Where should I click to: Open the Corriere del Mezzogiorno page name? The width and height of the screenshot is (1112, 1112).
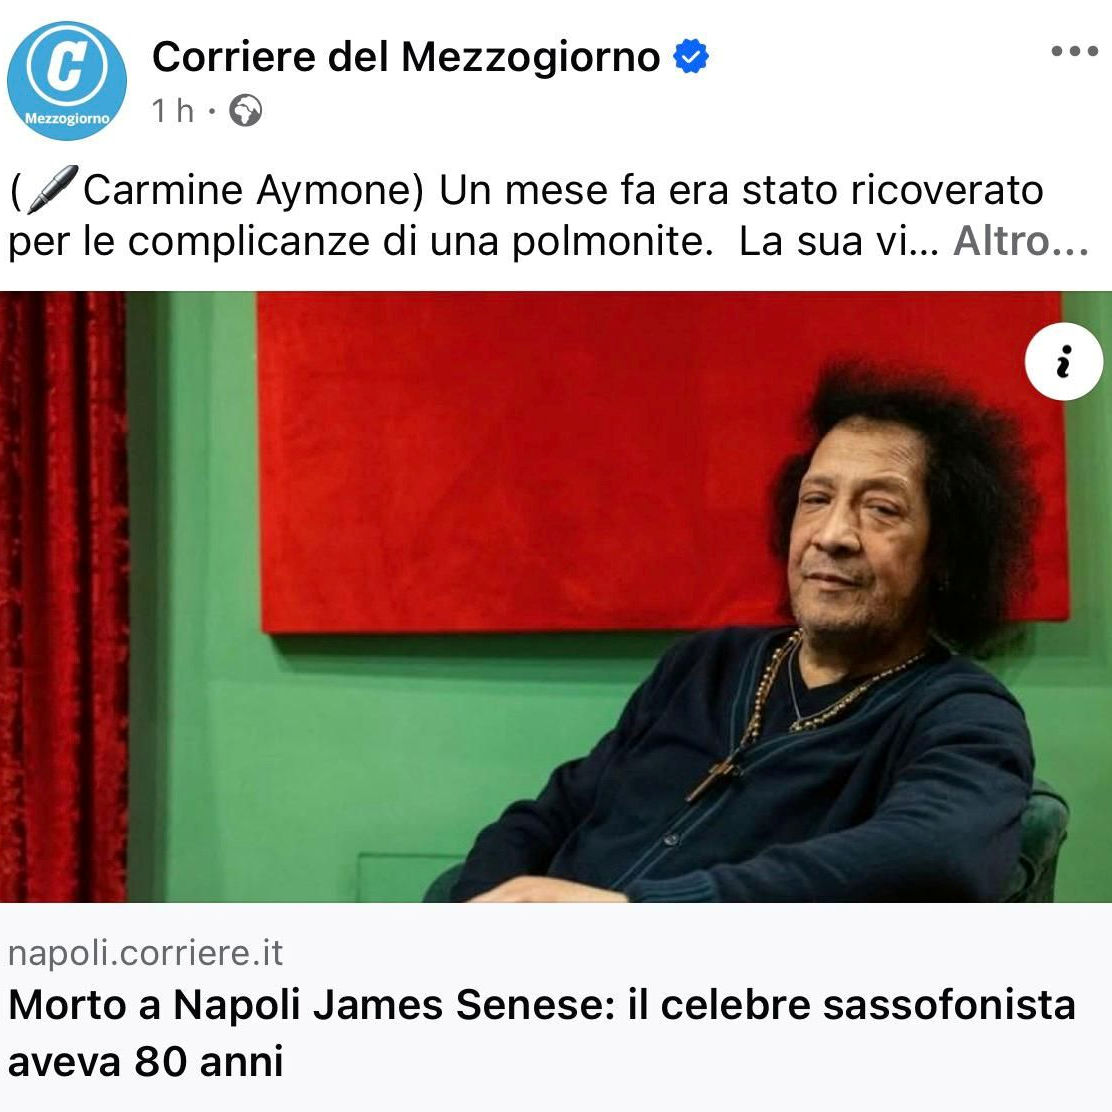(406, 56)
